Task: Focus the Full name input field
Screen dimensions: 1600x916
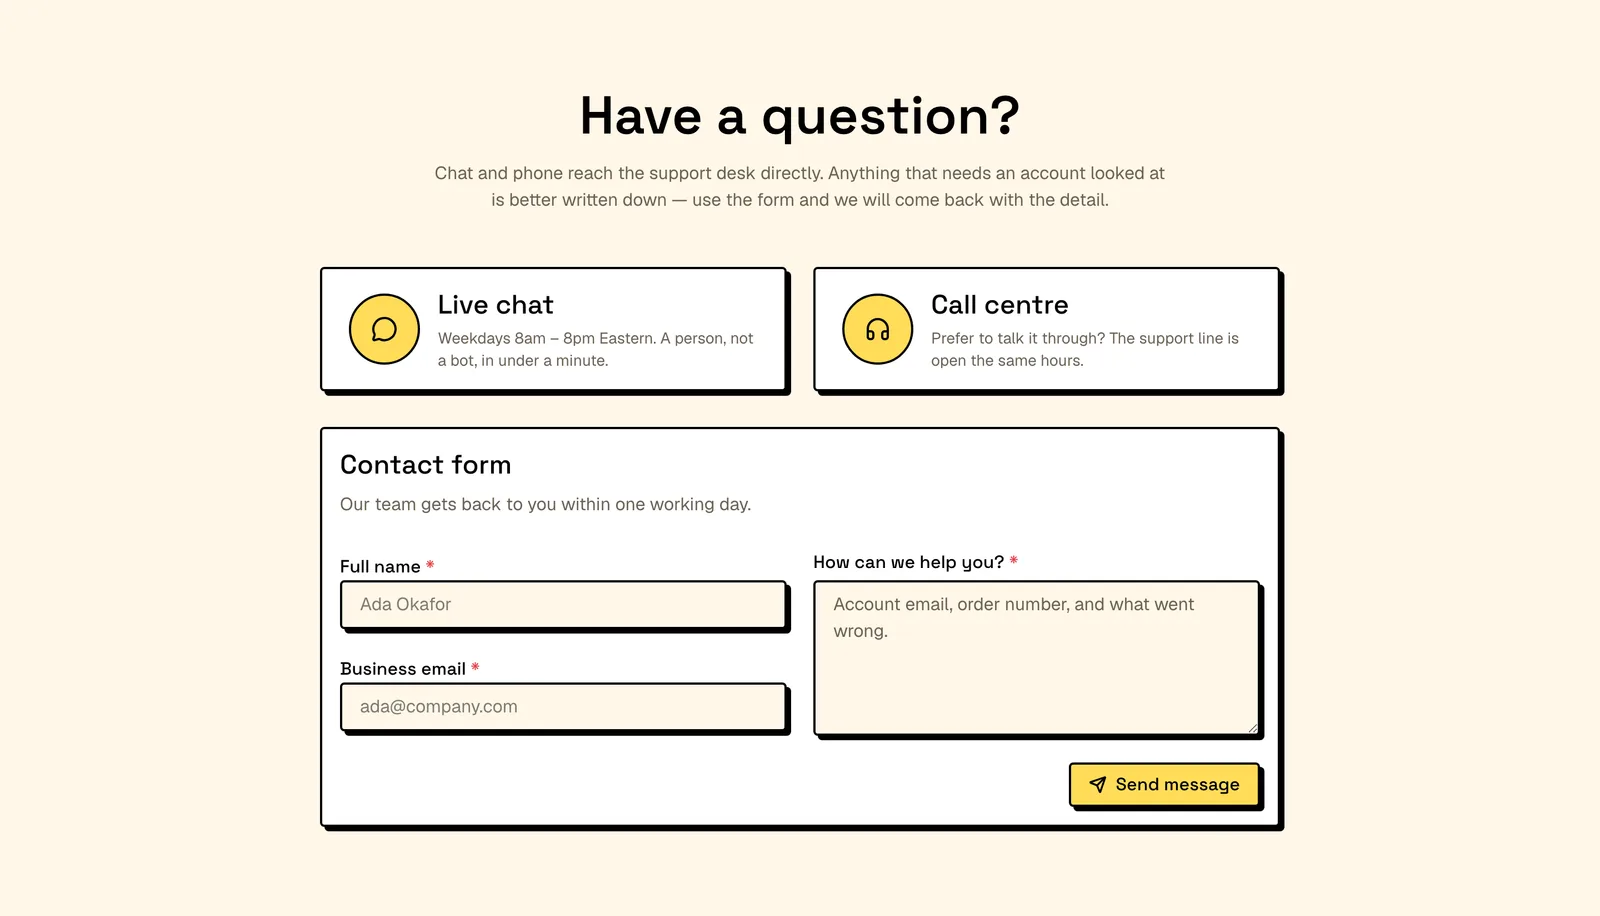Action: 563,604
